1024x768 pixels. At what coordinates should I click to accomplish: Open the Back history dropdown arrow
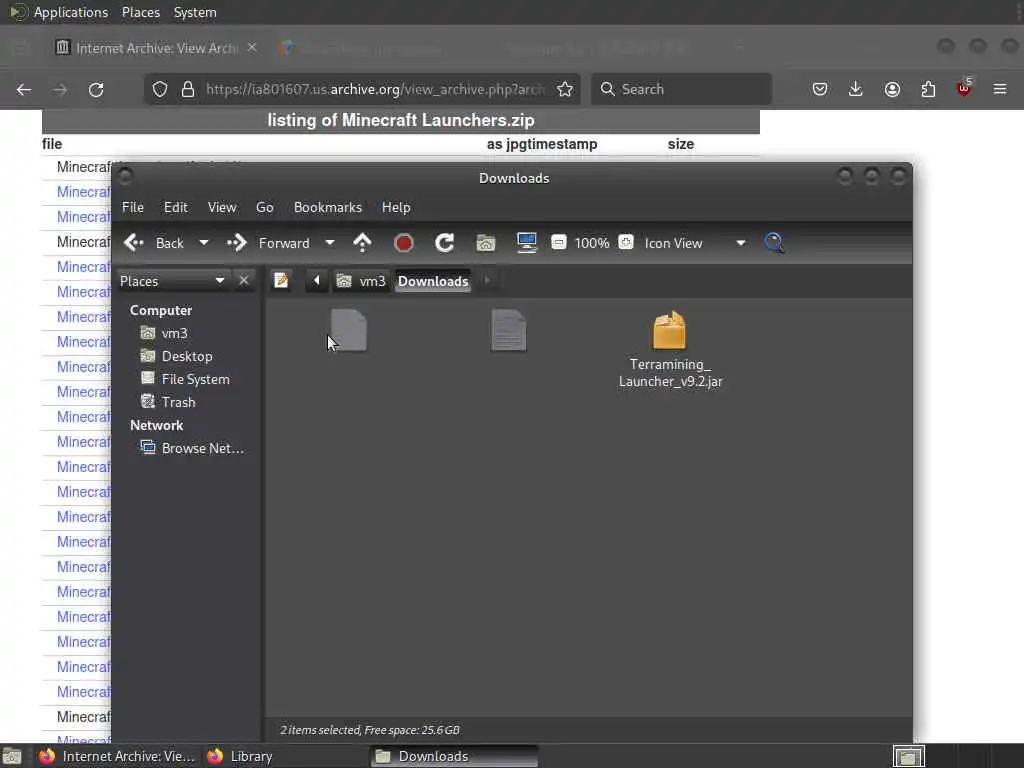click(x=204, y=243)
